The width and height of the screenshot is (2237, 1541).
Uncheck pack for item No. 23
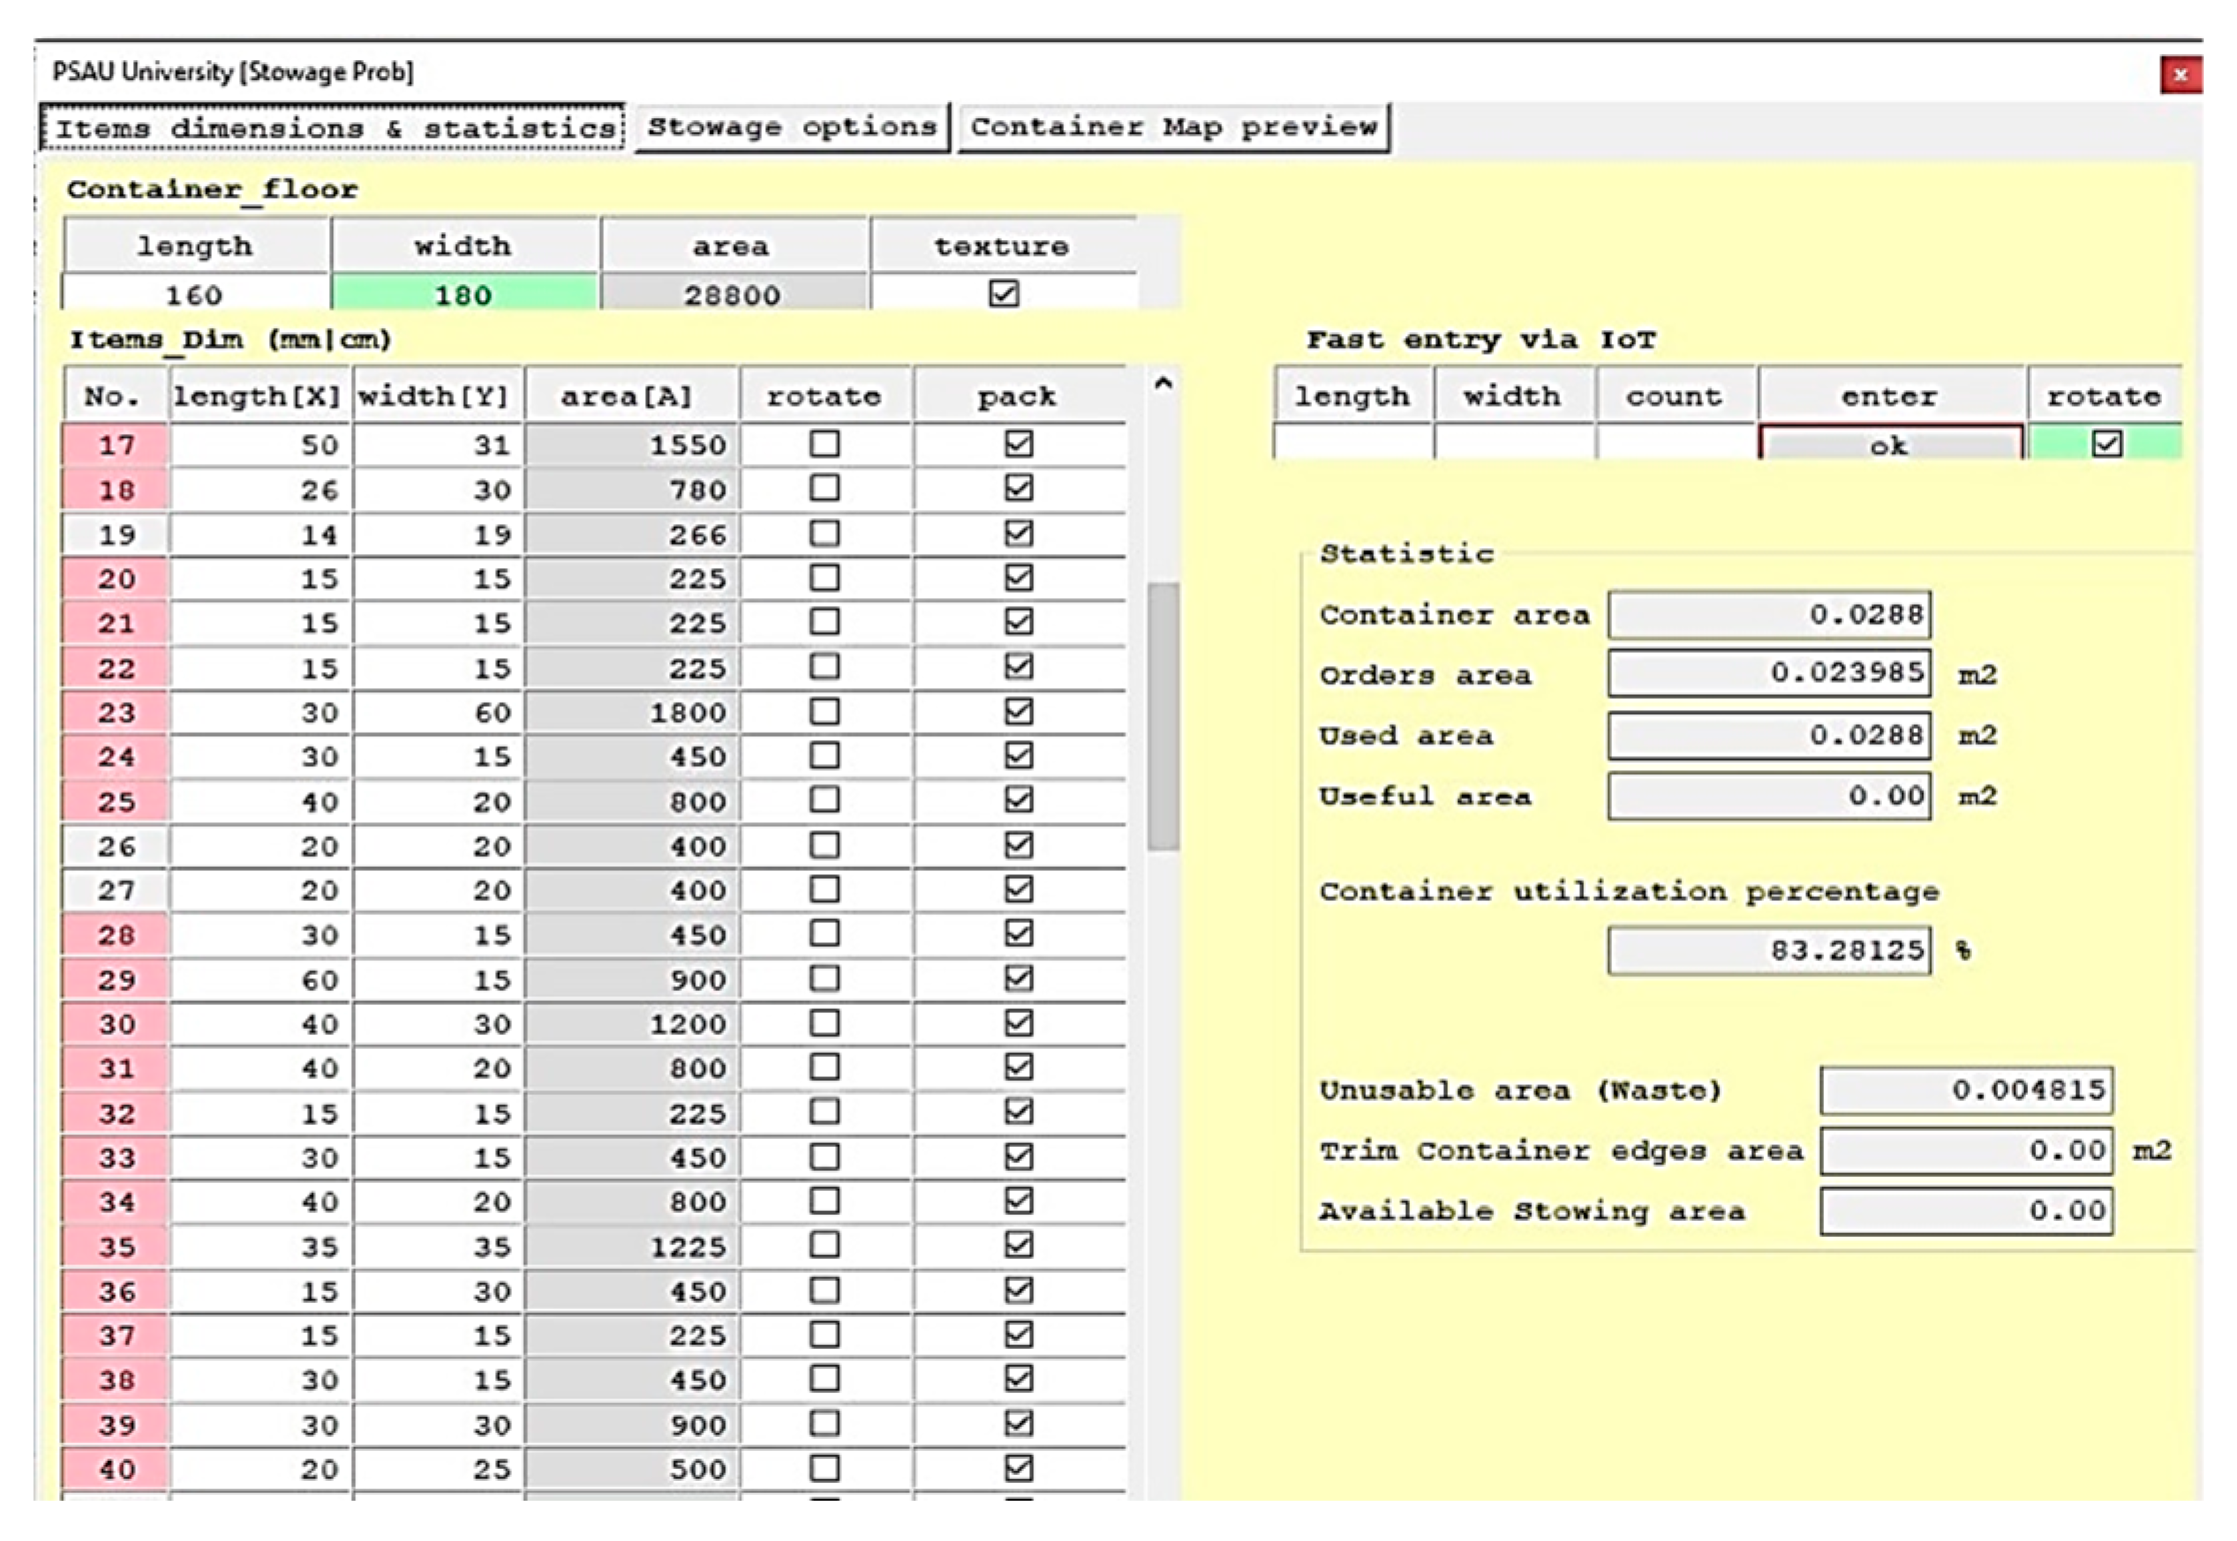point(1018,711)
